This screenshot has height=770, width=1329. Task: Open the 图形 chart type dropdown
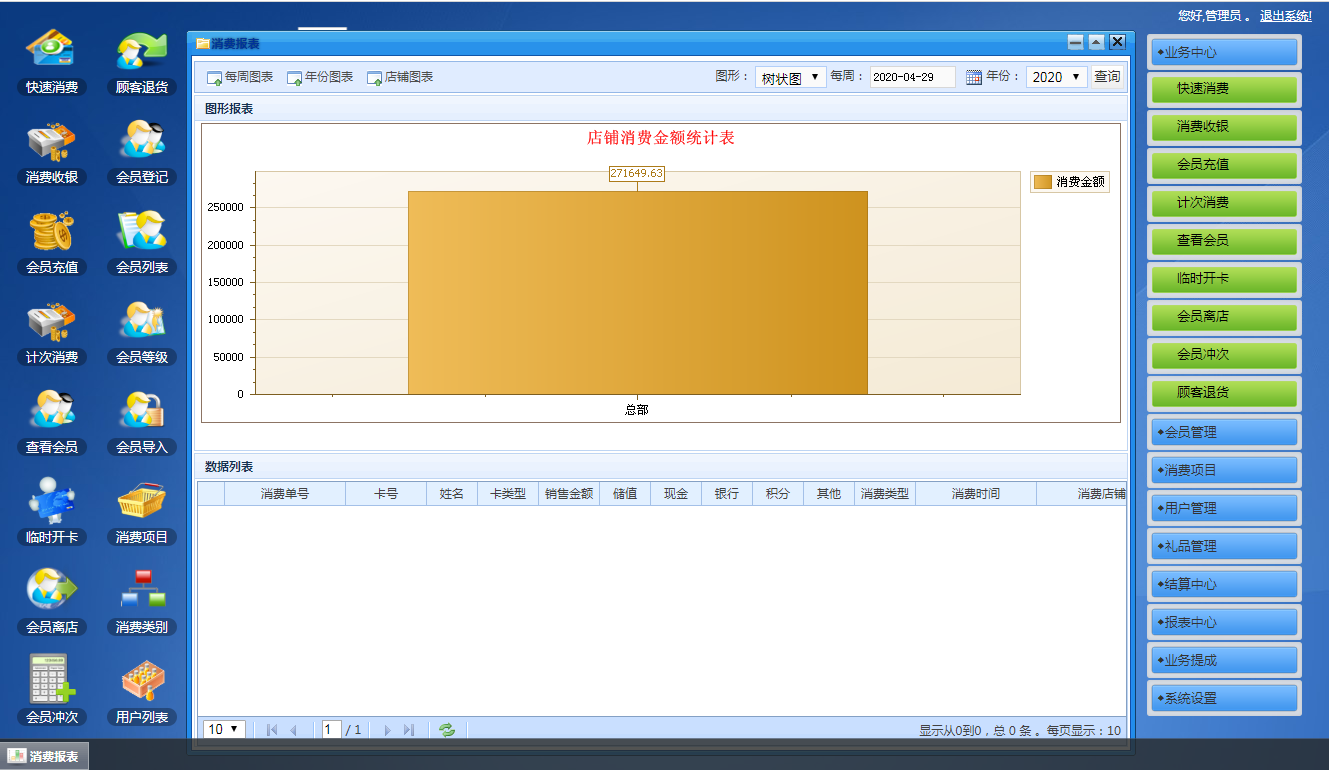coord(790,77)
